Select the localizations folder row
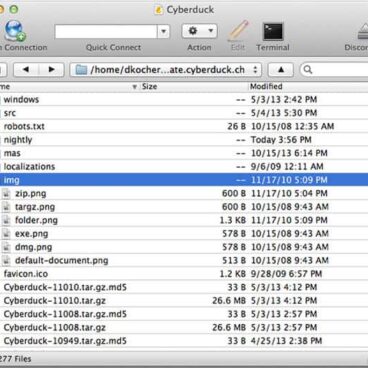 point(184,166)
